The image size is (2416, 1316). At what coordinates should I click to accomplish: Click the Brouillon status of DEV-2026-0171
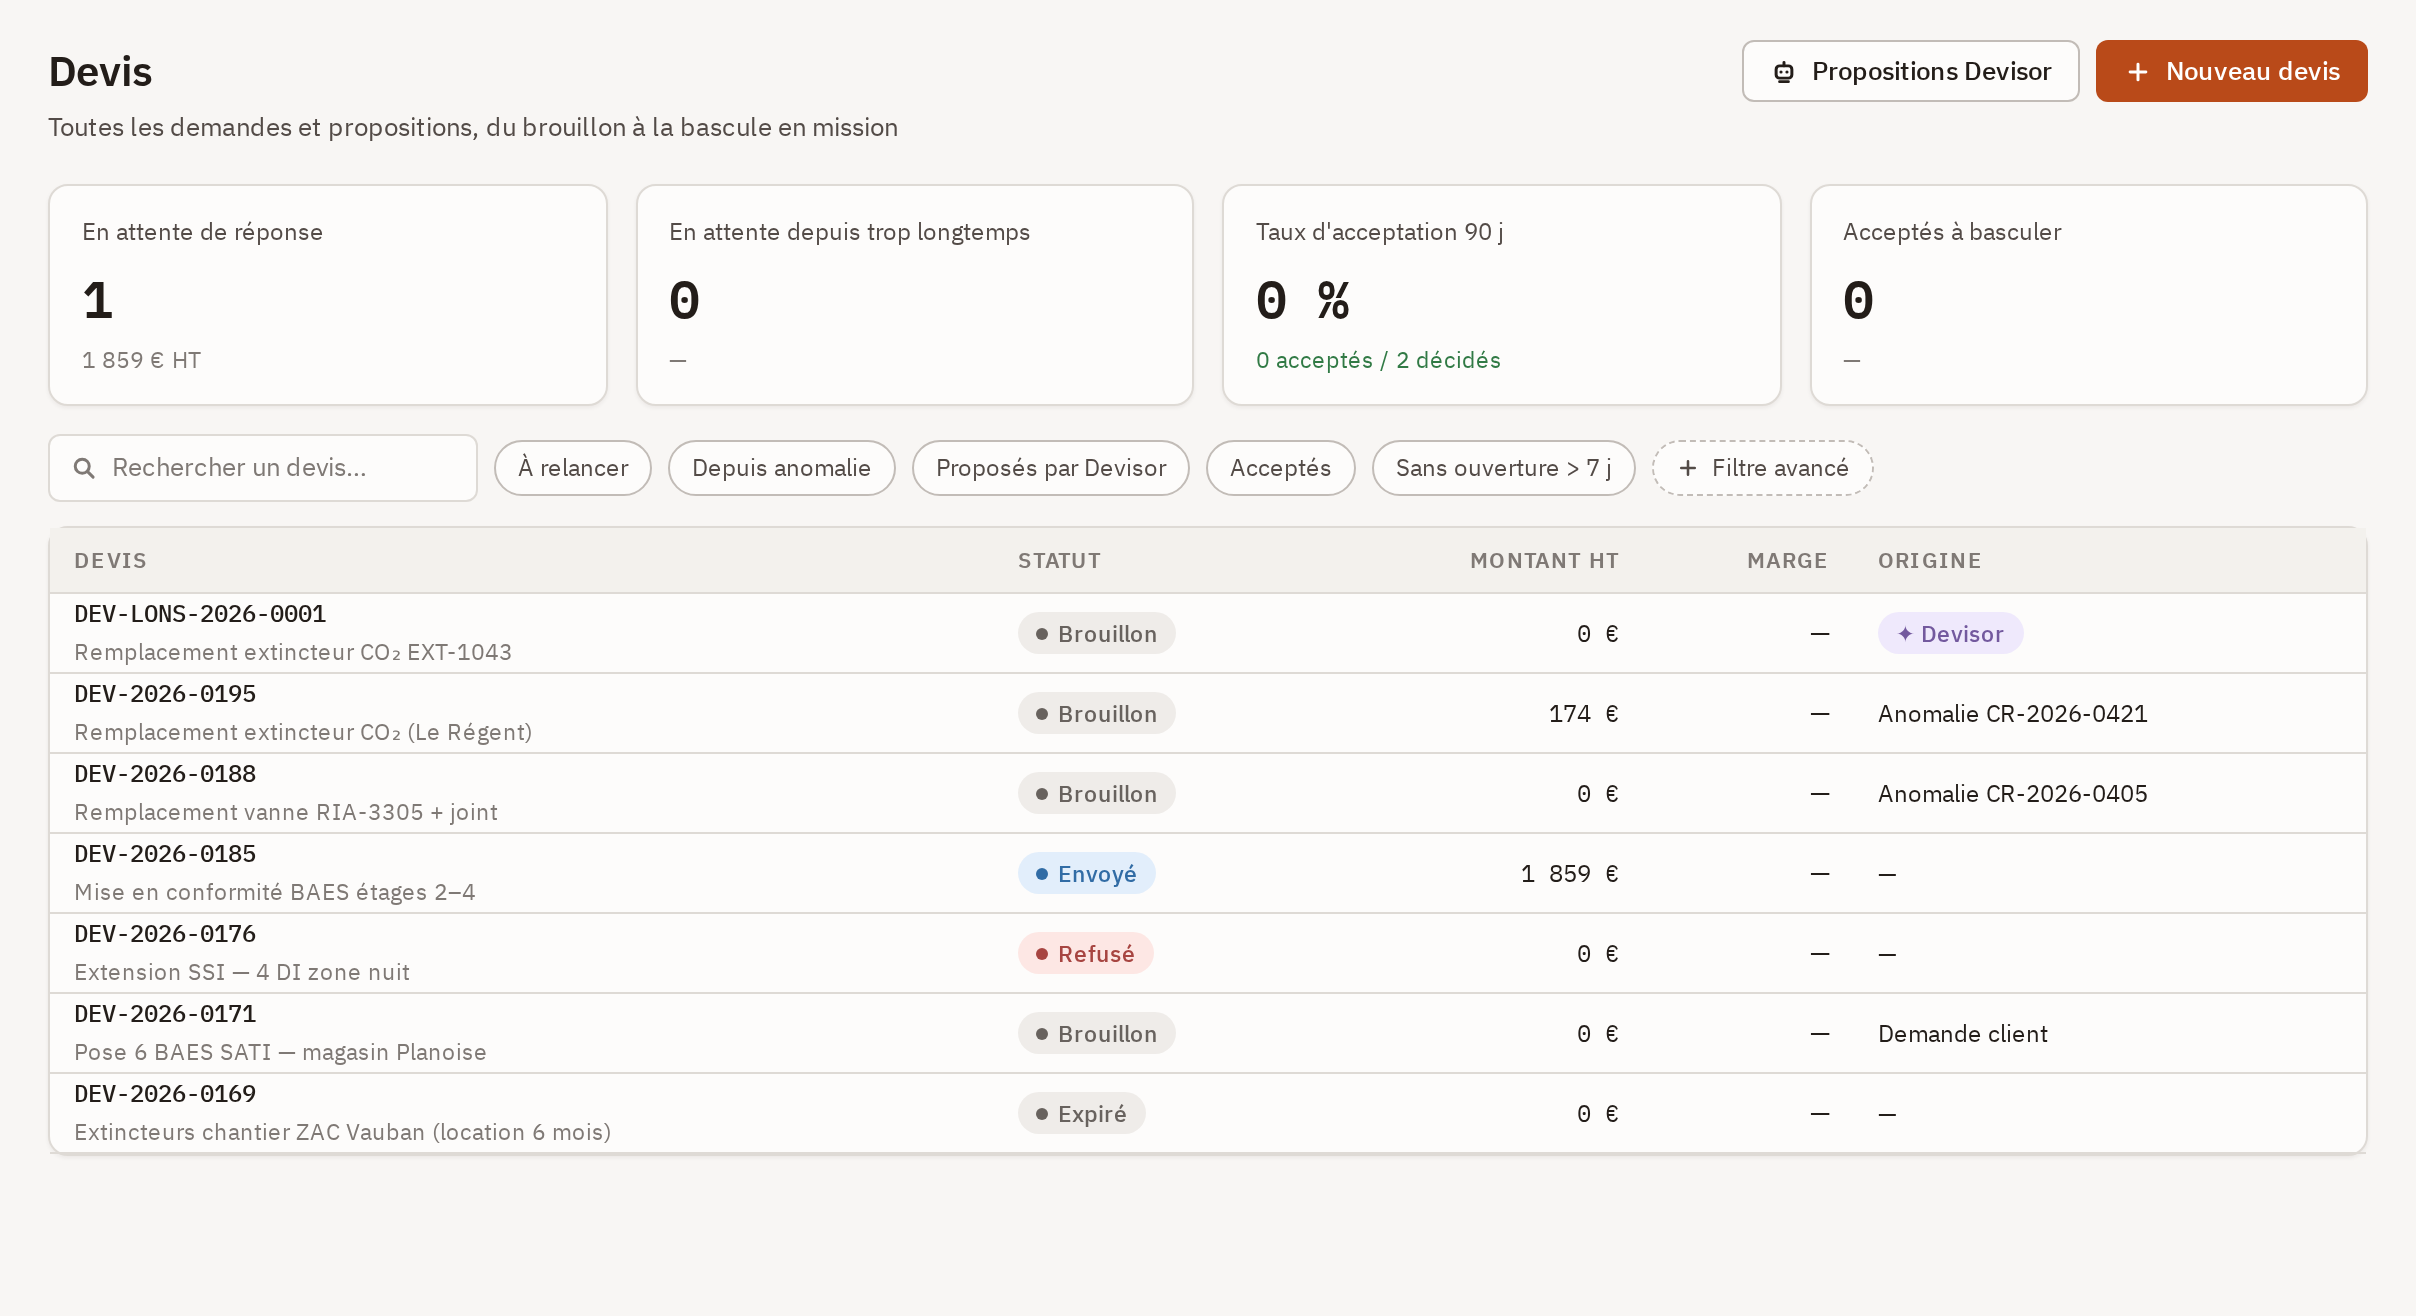coord(1096,1034)
